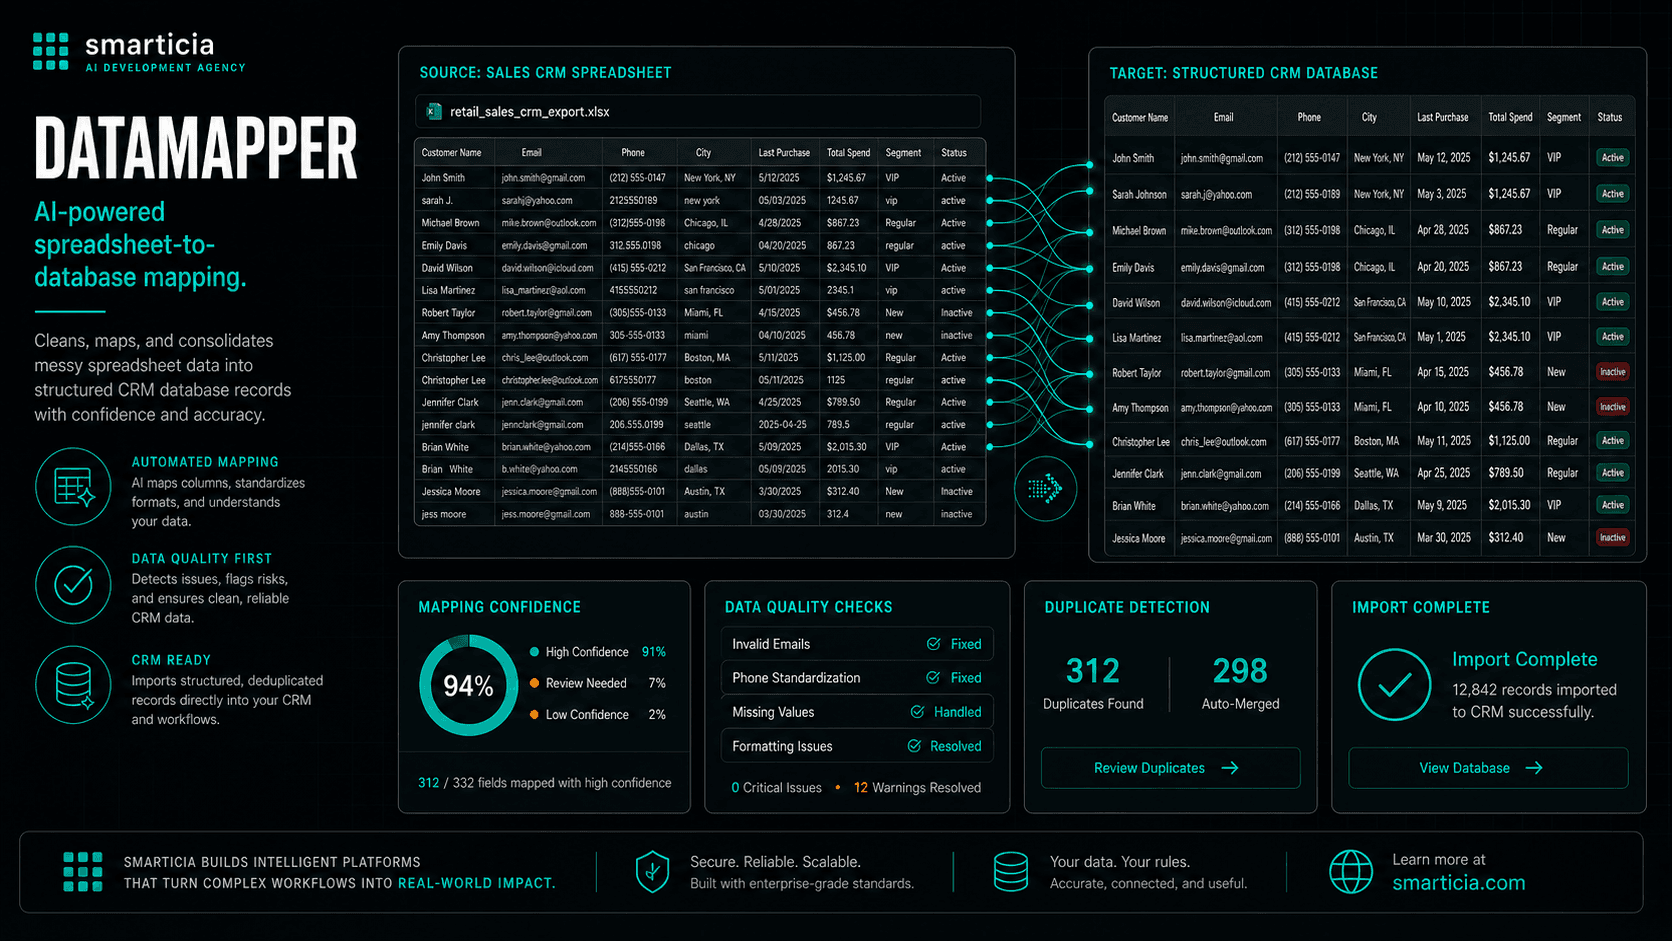This screenshot has height=941, width=1672.
Task: Click the Duplicate Detection panel heading
Action: (x=1127, y=607)
